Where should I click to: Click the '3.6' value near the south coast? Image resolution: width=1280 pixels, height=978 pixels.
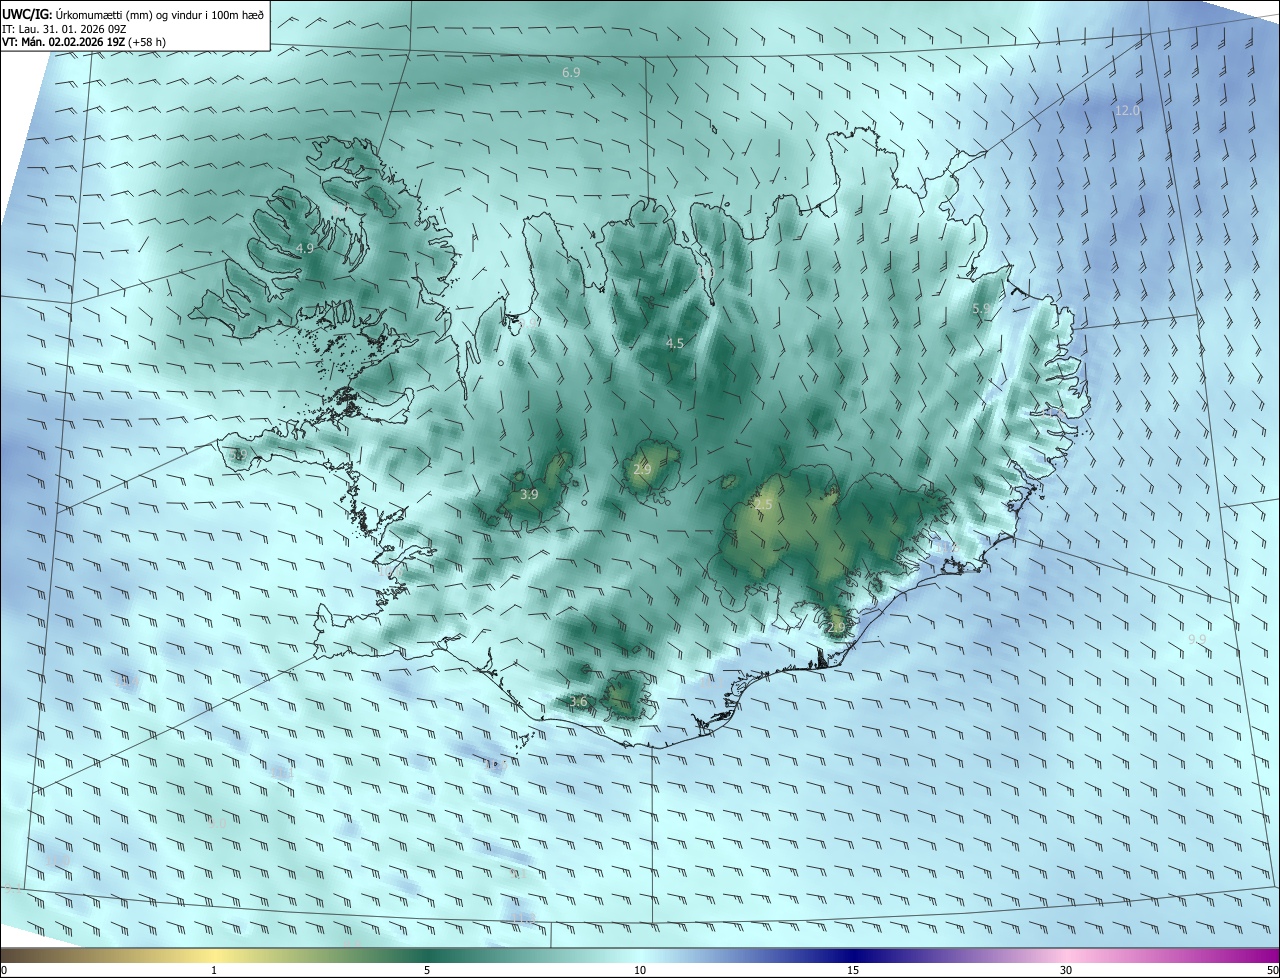pos(578,702)
